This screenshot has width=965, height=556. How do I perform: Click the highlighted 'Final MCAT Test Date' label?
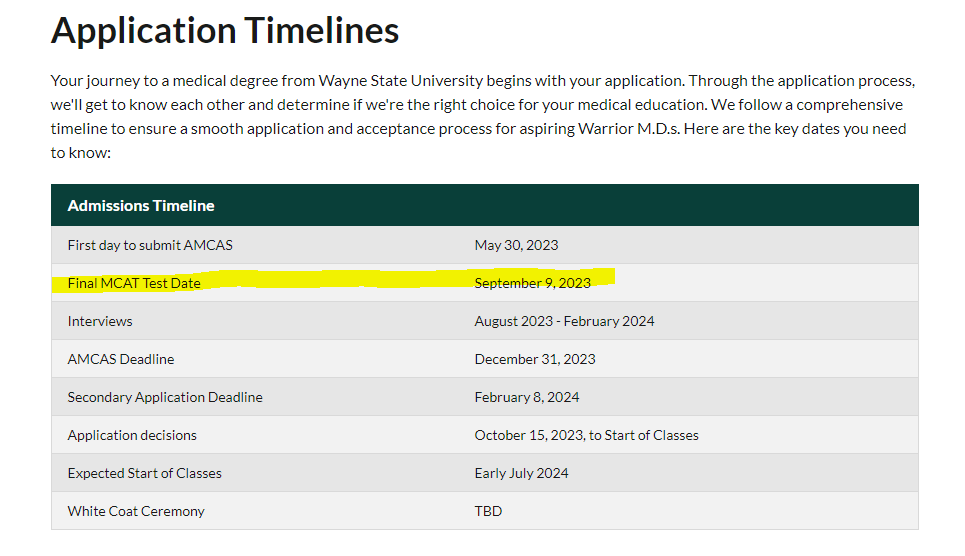tap(134, 283)
